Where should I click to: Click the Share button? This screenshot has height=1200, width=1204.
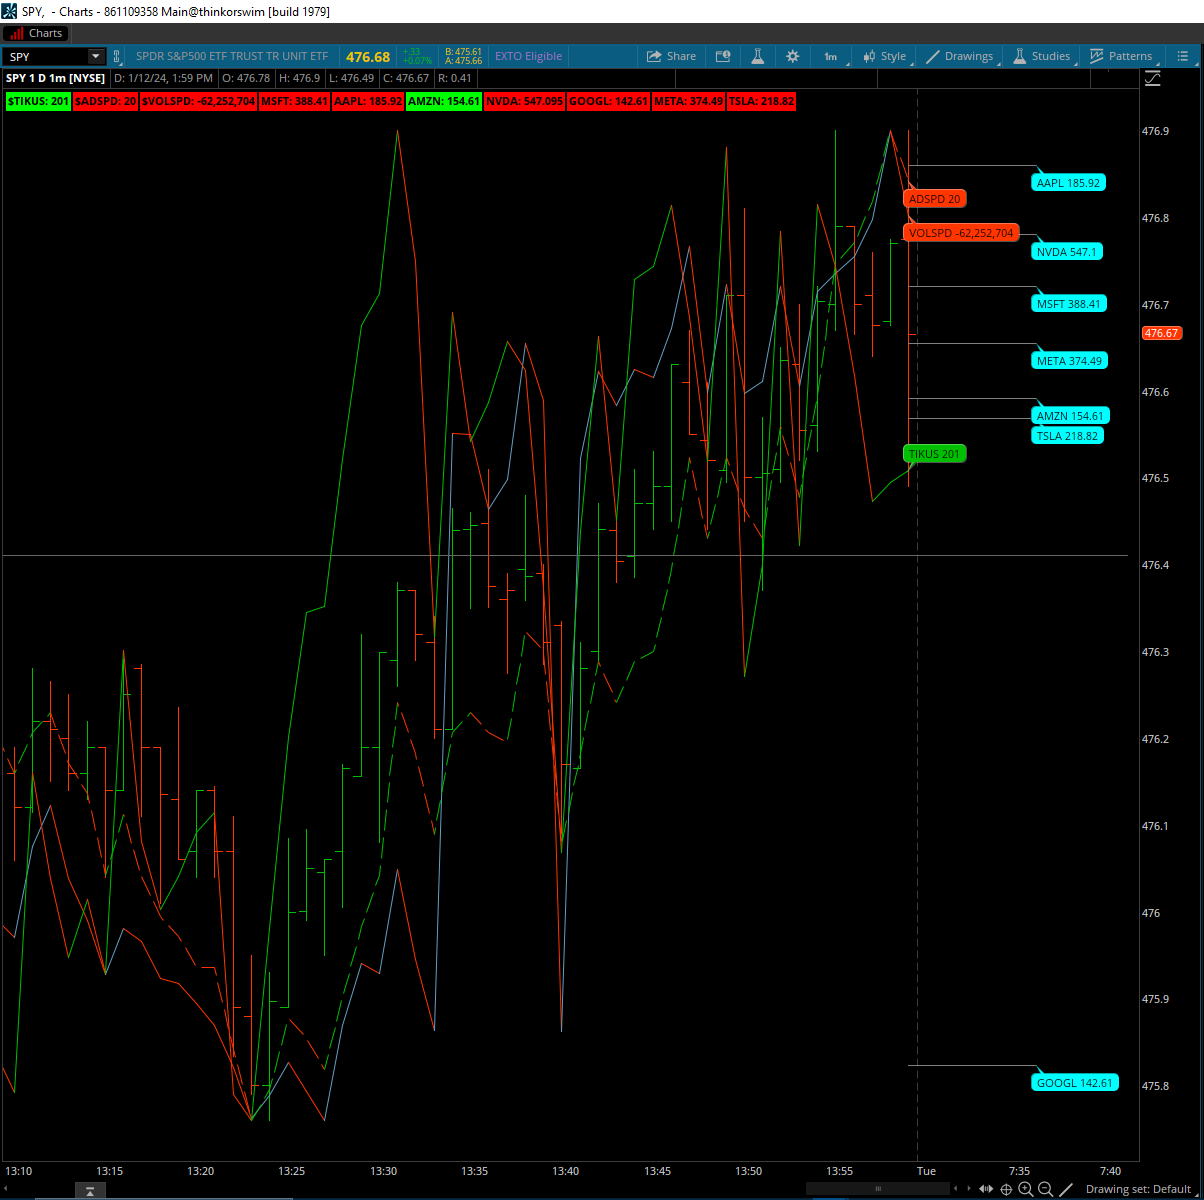point(671,57)
